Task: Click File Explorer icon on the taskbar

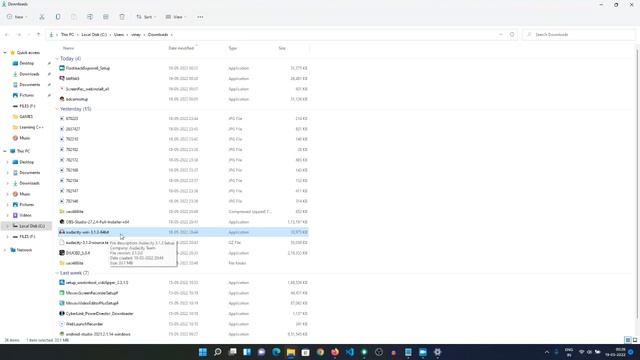Action: pos(291,352)
